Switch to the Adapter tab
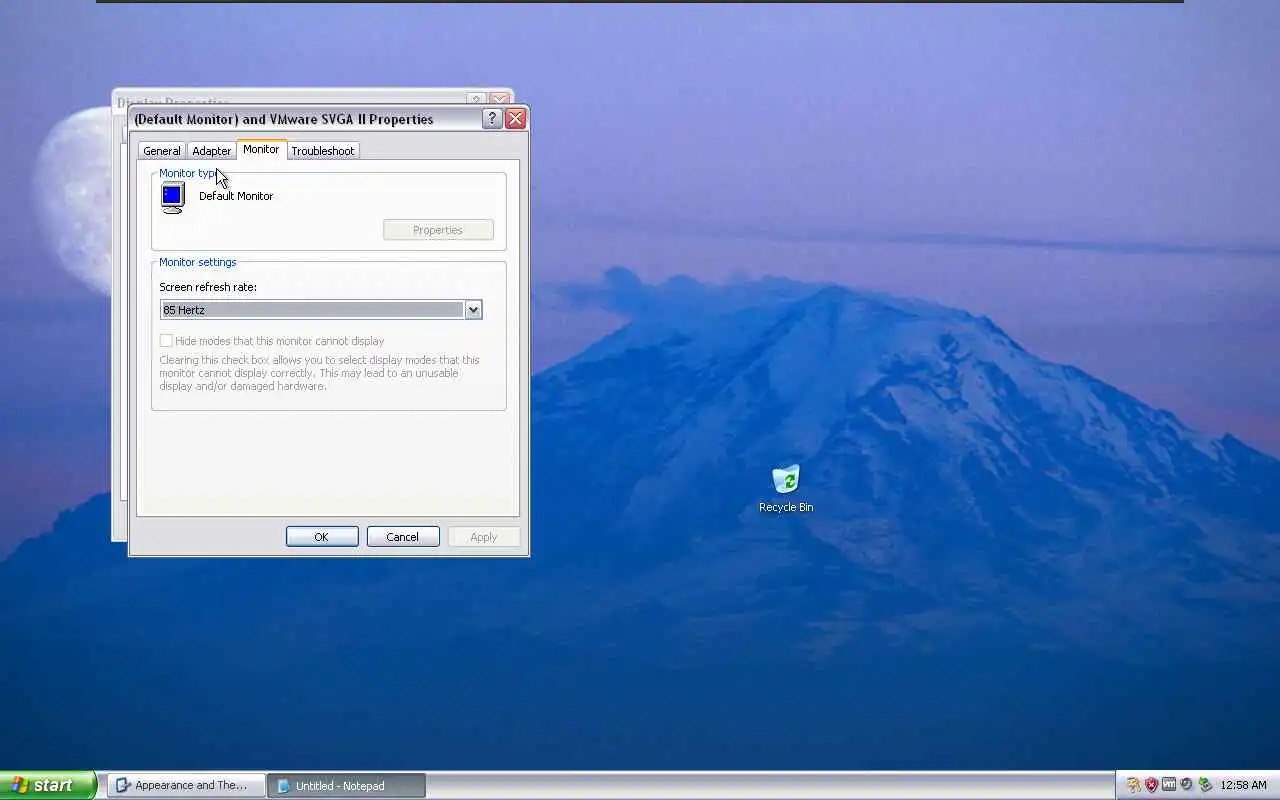 (x=211, y=151)
